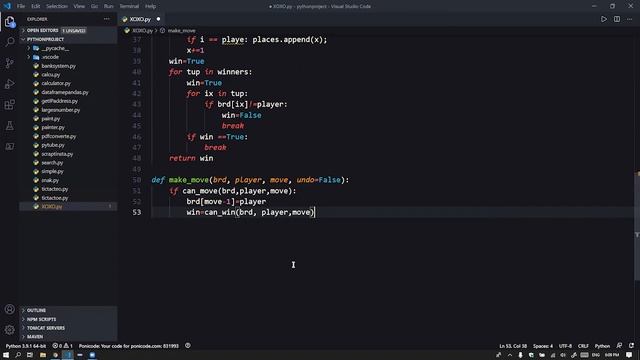The width and height of the screenshot is (640, 360).
Task: Open Explorer views ellipsis menu
Action: pos(107,19)
